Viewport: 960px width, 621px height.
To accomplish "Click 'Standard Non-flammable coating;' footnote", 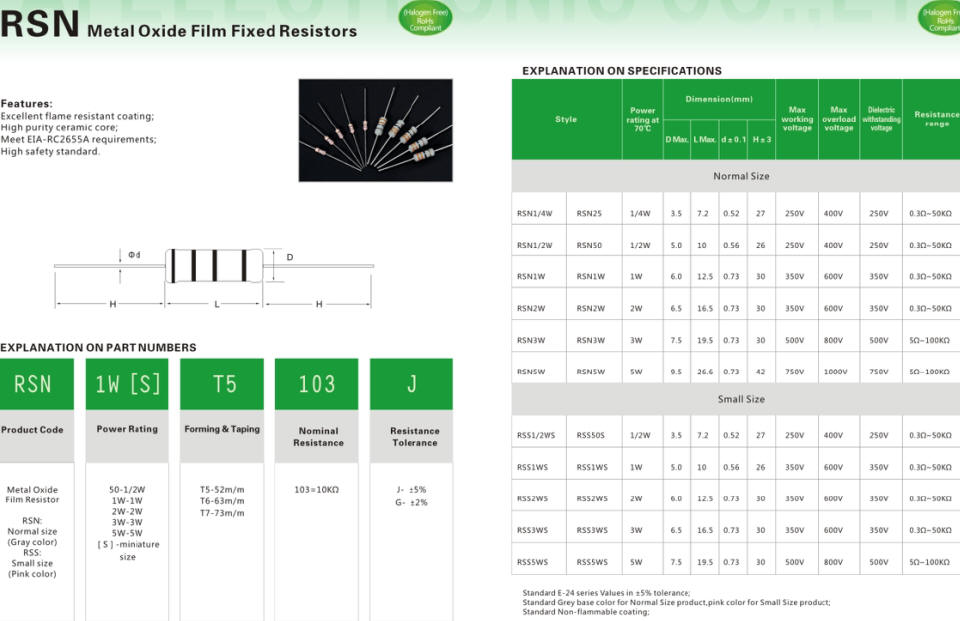I will point(586,611).
